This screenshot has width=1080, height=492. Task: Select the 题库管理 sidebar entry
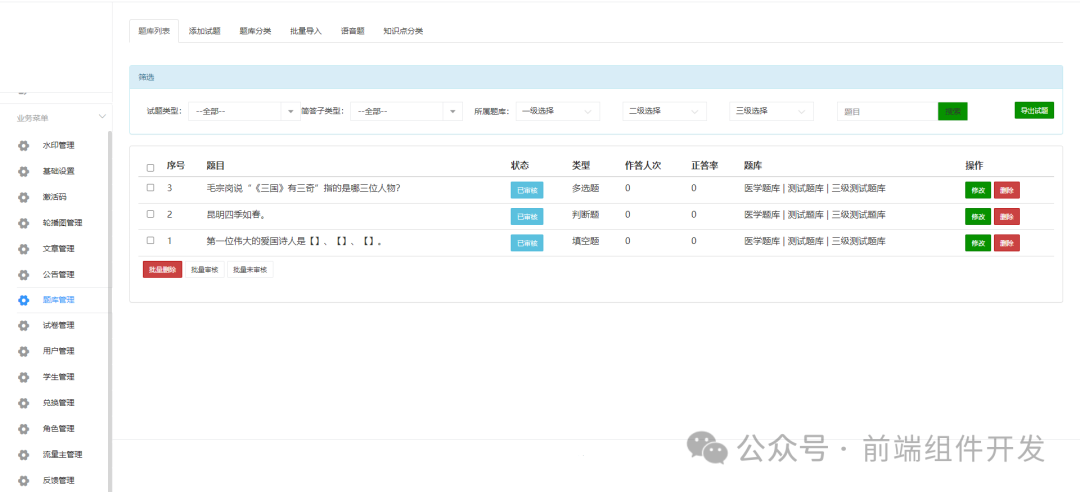click(x=58, y=300)
